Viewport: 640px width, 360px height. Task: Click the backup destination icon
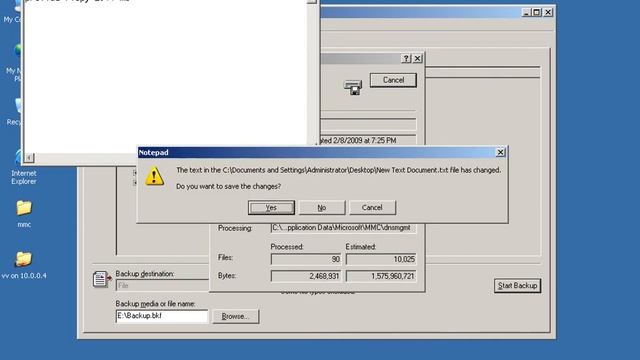pyautogui.click(x=102, y=279)
